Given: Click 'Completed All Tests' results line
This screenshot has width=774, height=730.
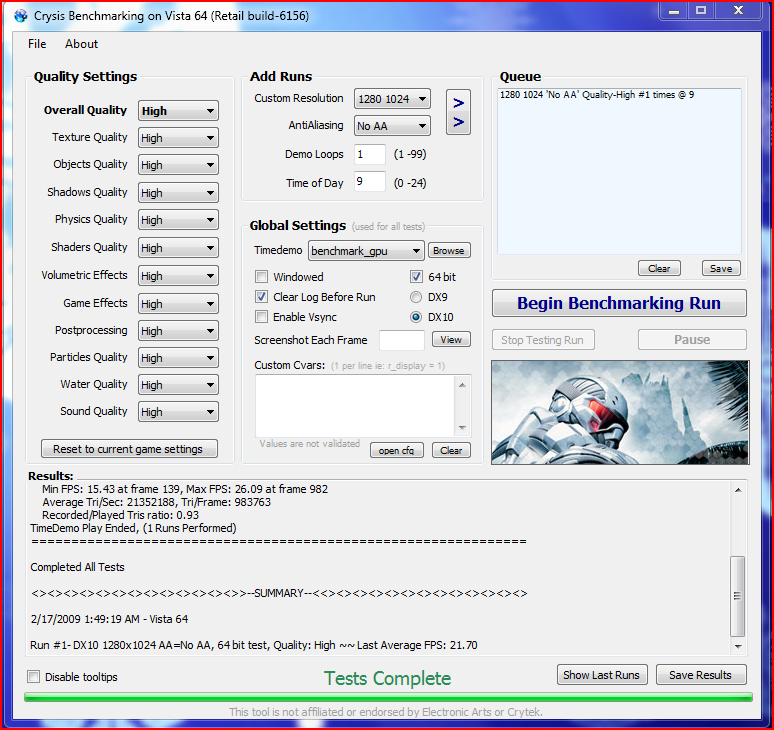Looking at the screenshot, I should point(77,567).
